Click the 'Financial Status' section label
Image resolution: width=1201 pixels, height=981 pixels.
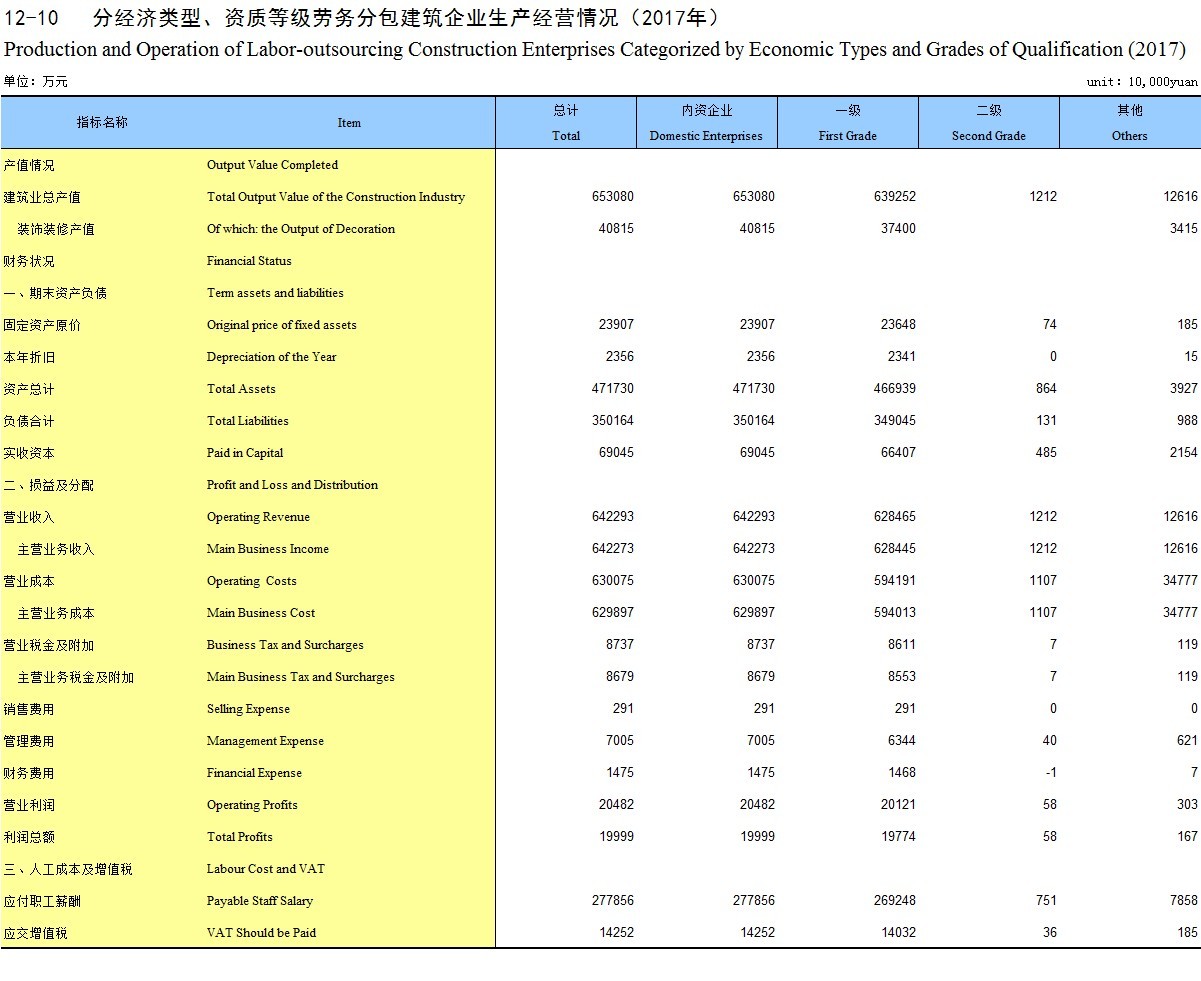(x=249, y=261)
